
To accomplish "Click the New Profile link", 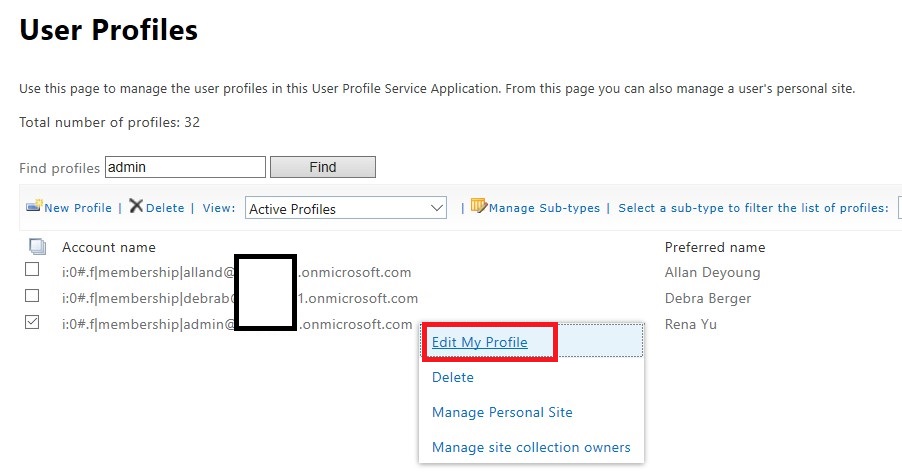I will 78,208.
